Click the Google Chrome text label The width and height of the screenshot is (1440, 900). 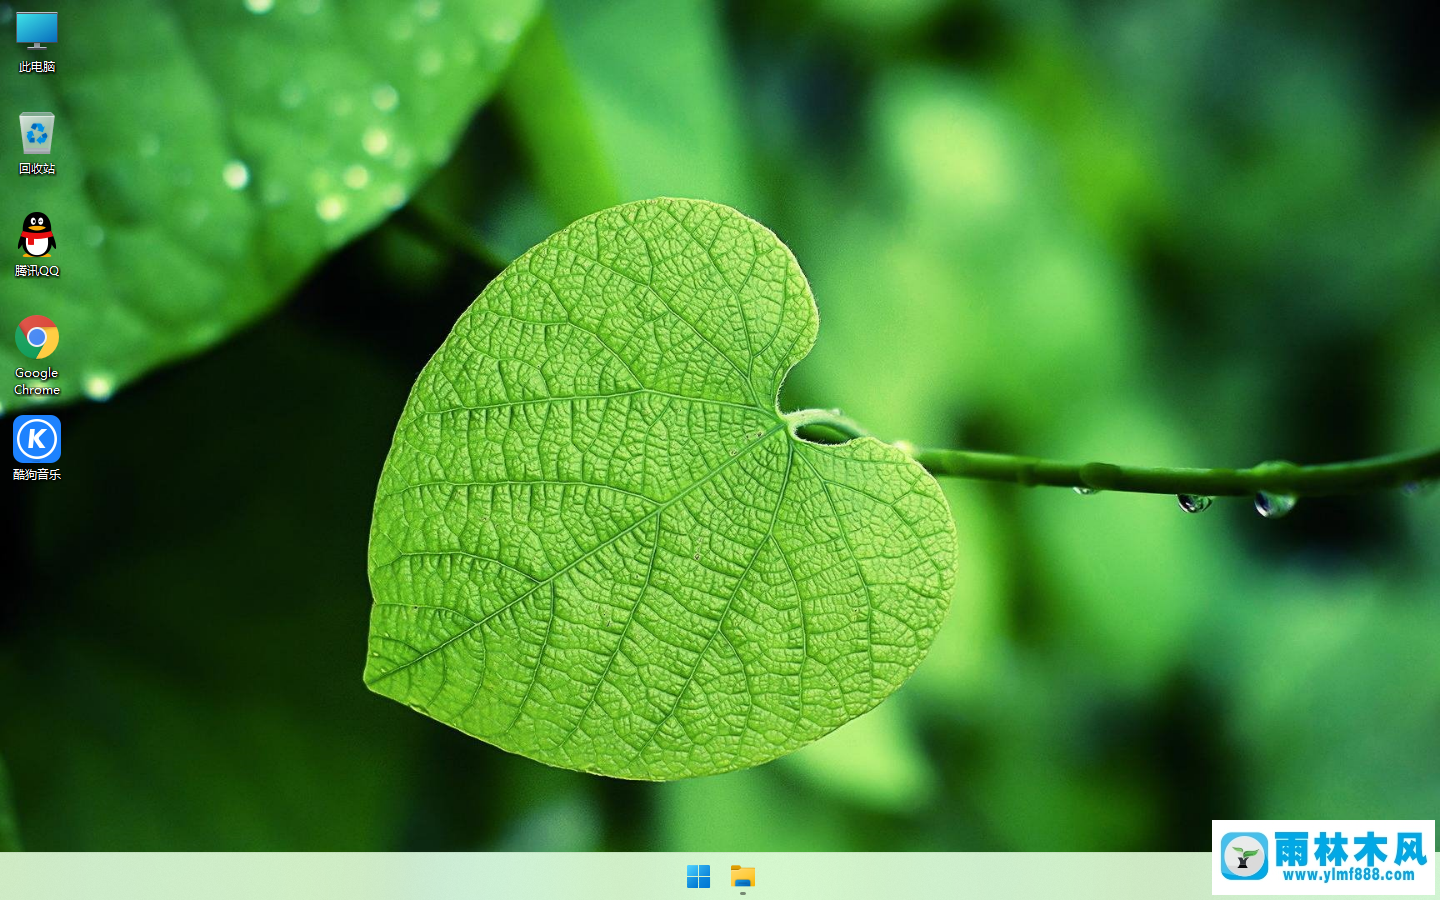[x=37, y=381]
